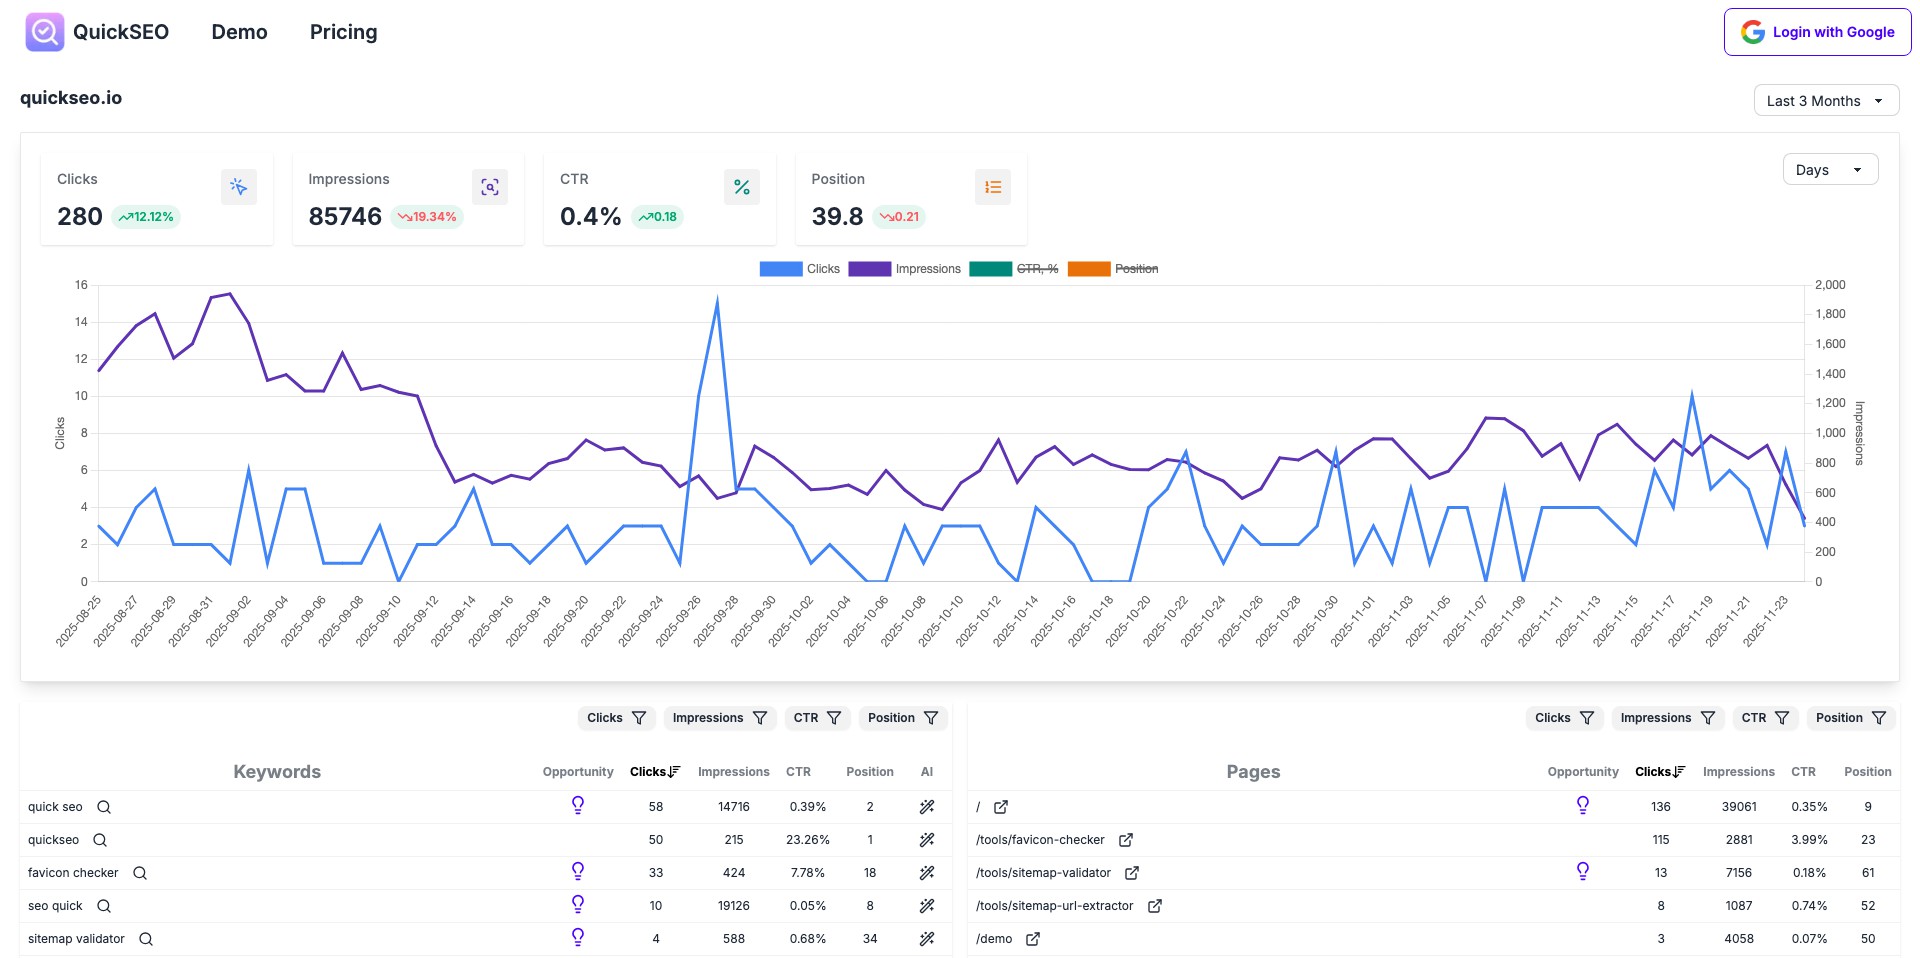Click the favicon checker keyword text
Viewport: 1920px width, 958px height.
point(73,873)
